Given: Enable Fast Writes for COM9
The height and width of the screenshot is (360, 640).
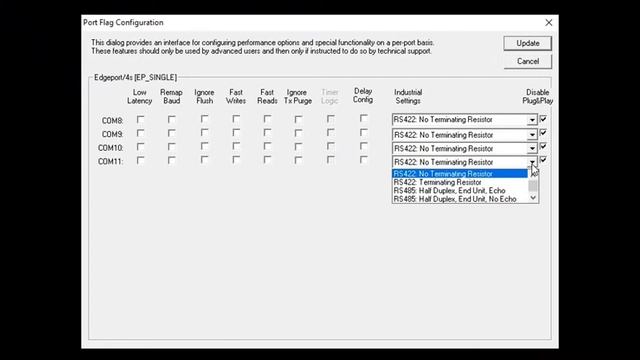Looking at the screenshot, I should point(236,133).
